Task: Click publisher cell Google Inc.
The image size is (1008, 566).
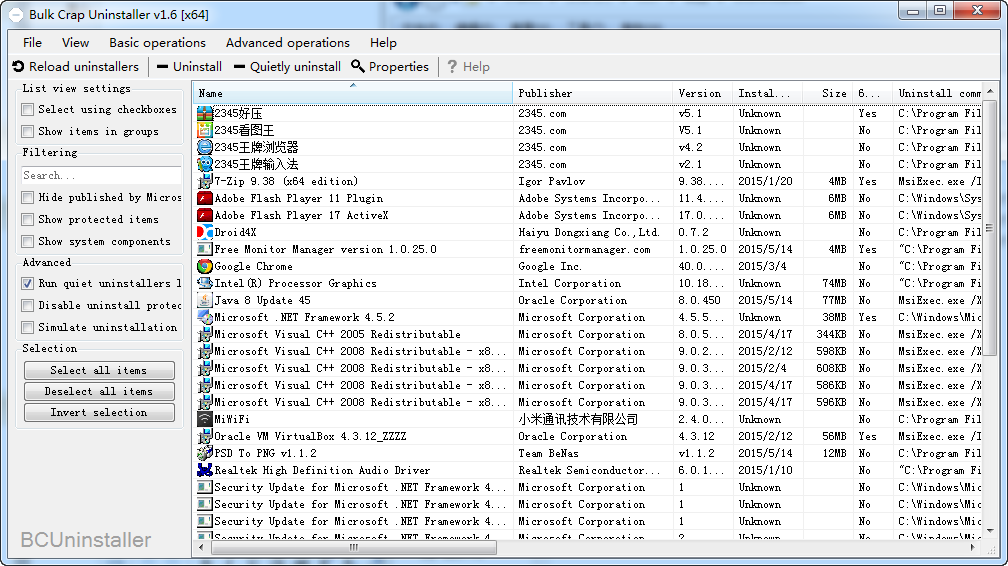Action: [x=550, y=266]
